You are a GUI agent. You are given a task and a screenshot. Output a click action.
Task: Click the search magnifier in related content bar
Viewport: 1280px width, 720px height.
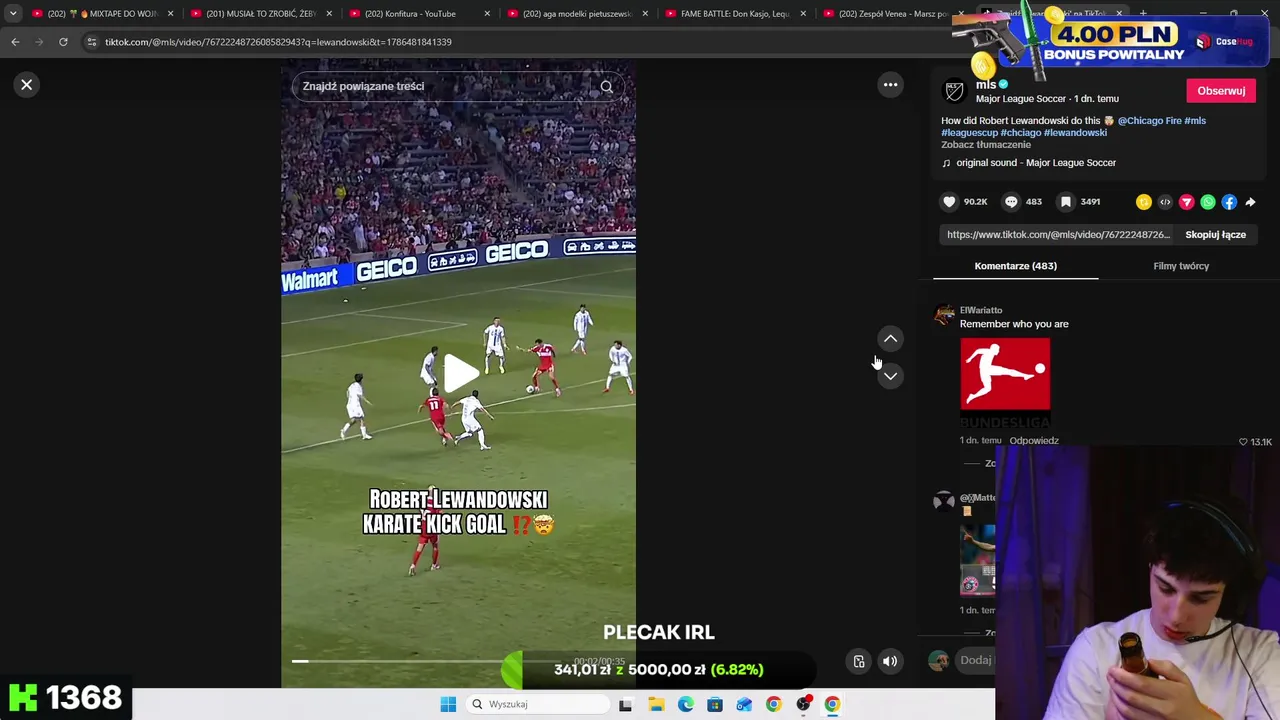(606, 87)
